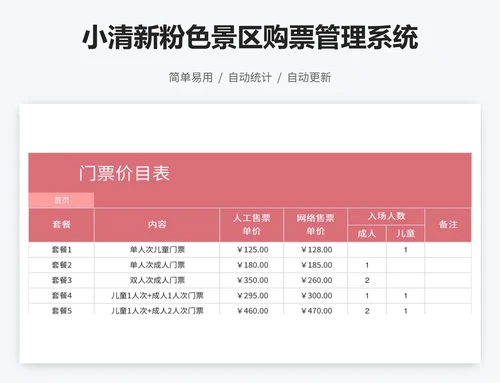Click the 备注 cell in 套餐3 row
Image resolution: width=500 pixels, height=383 pixels.
point(448,280)
